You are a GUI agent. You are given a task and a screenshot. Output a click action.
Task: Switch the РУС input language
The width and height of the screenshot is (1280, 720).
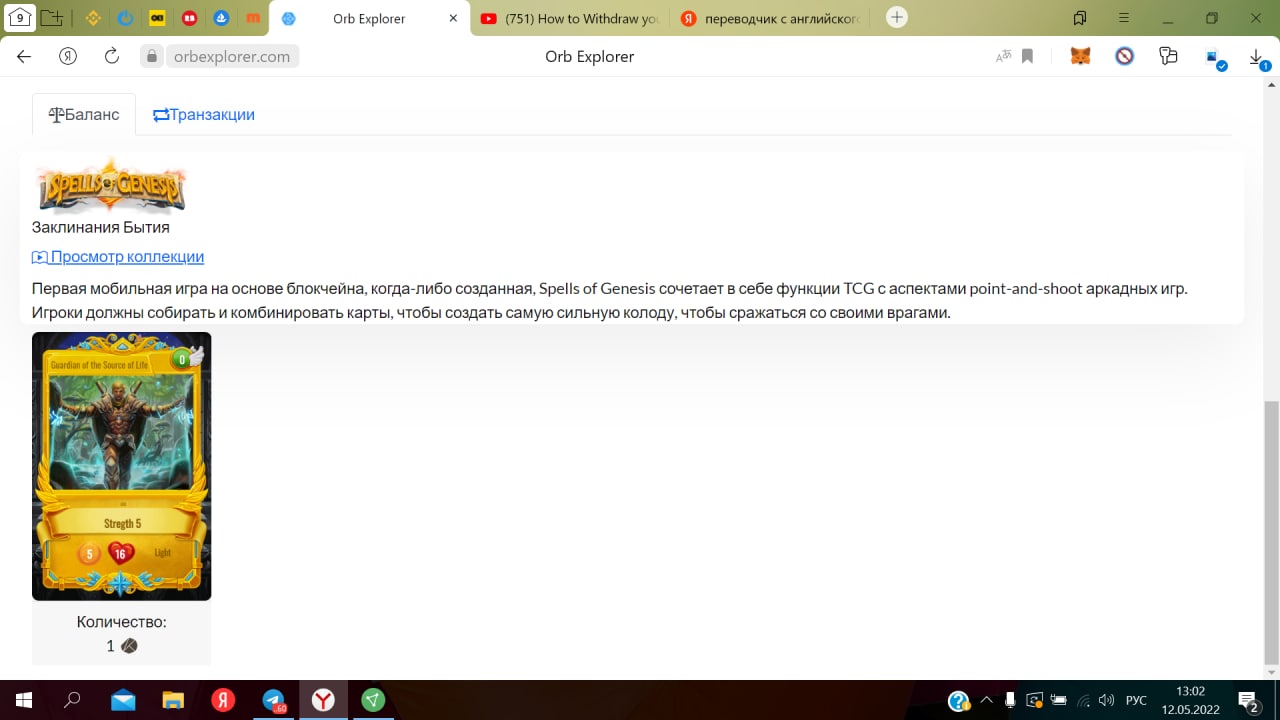[1137, 700]
